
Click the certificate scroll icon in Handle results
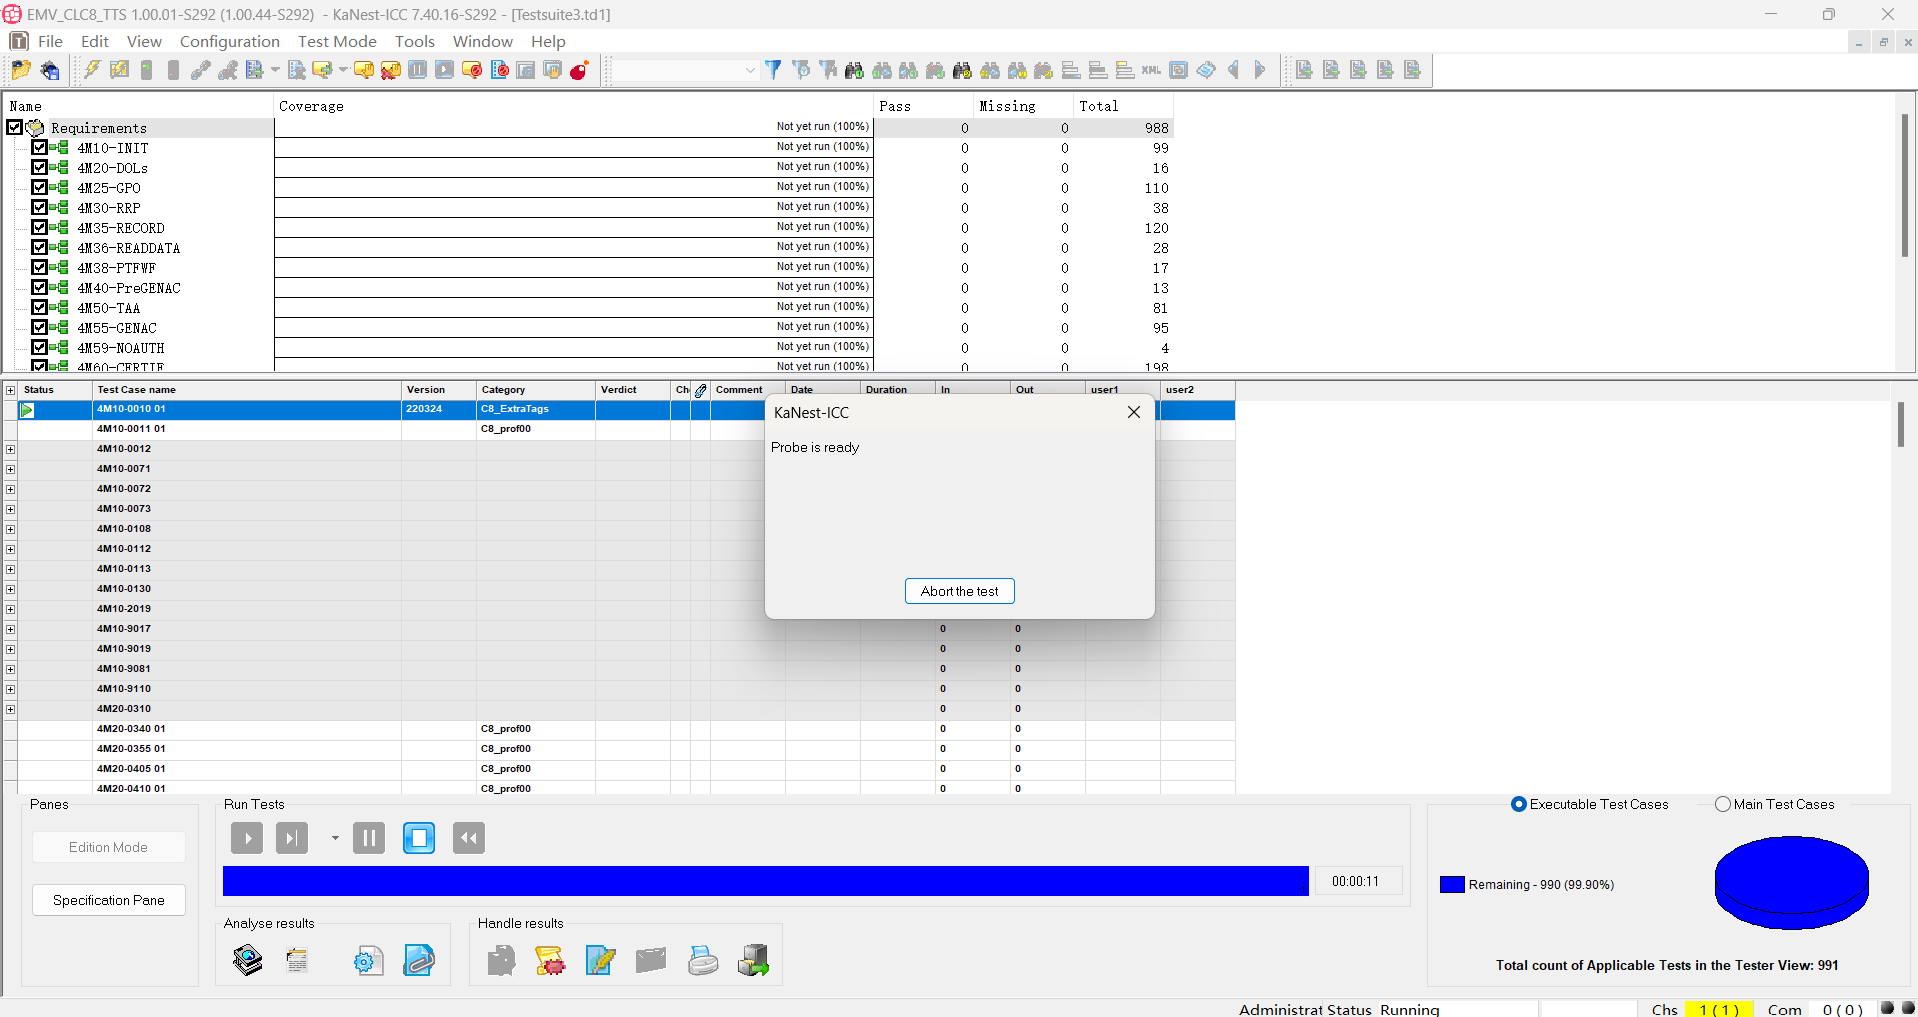[x=550, y=961]
